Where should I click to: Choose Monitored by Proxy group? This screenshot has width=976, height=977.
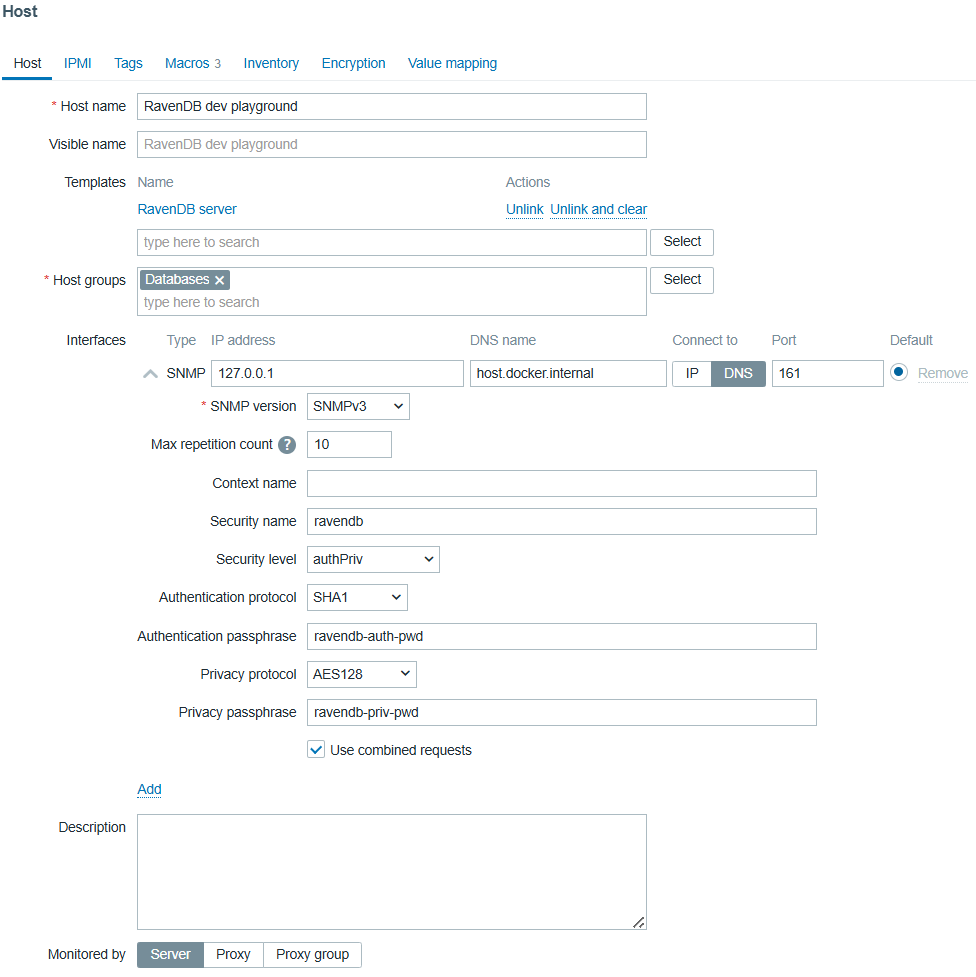312,955
